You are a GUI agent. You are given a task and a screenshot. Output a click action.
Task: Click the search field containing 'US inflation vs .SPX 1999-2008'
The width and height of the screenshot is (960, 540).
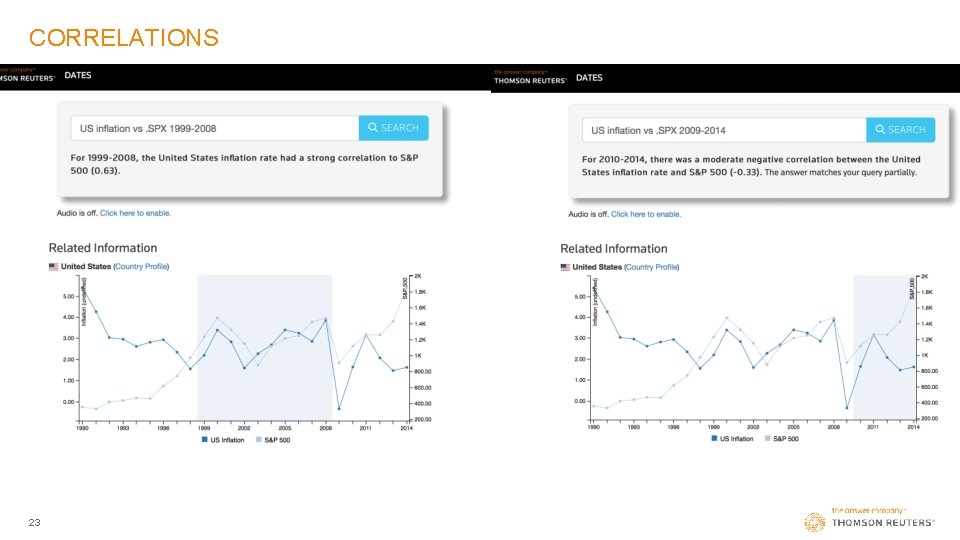point(215,128)
